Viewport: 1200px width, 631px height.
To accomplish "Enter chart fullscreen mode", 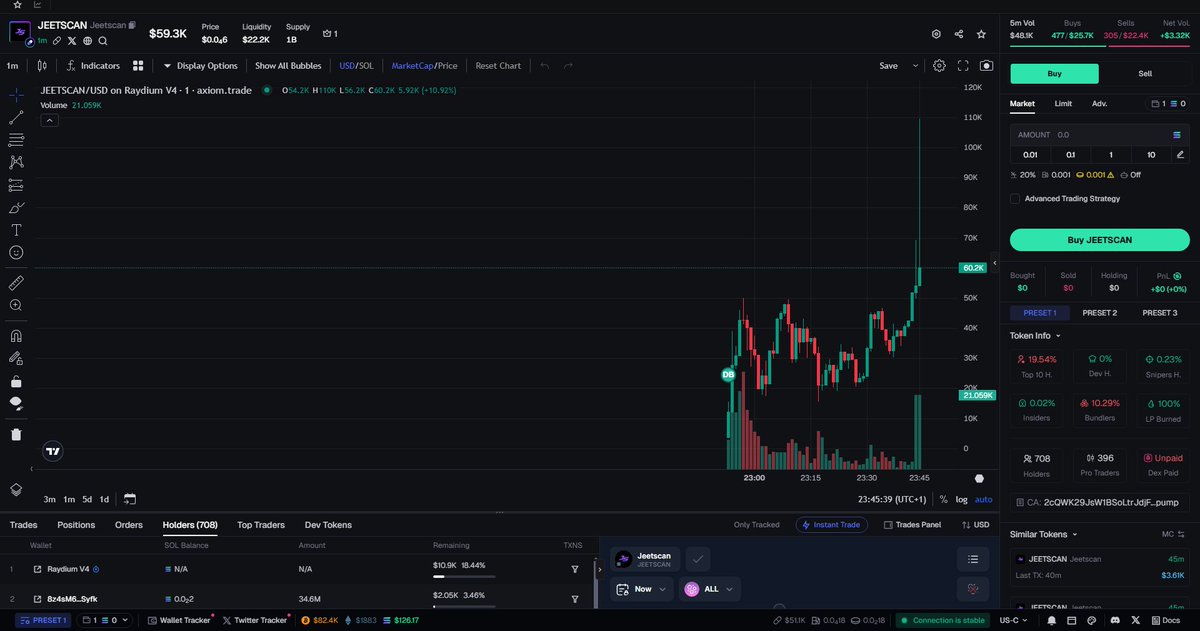I will pyautogui.click(x=963, y=66).
